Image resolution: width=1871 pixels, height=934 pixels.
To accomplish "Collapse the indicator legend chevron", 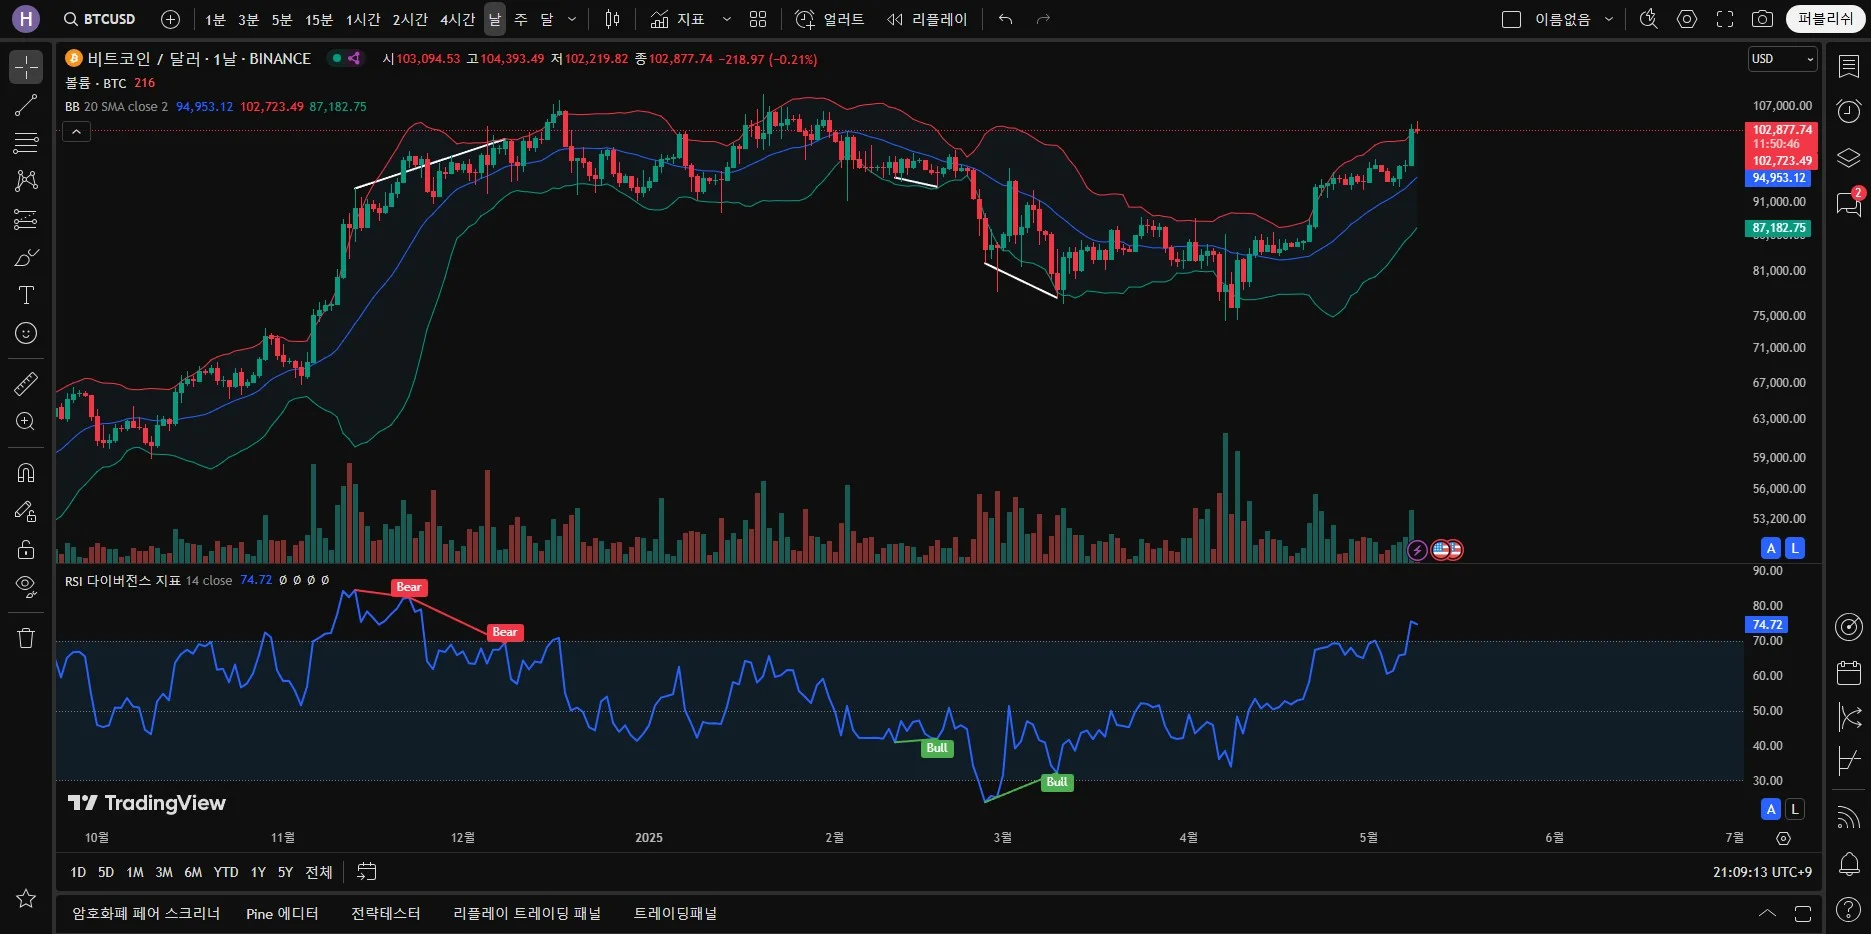I will pyautogui.click(x=77, y=132).
